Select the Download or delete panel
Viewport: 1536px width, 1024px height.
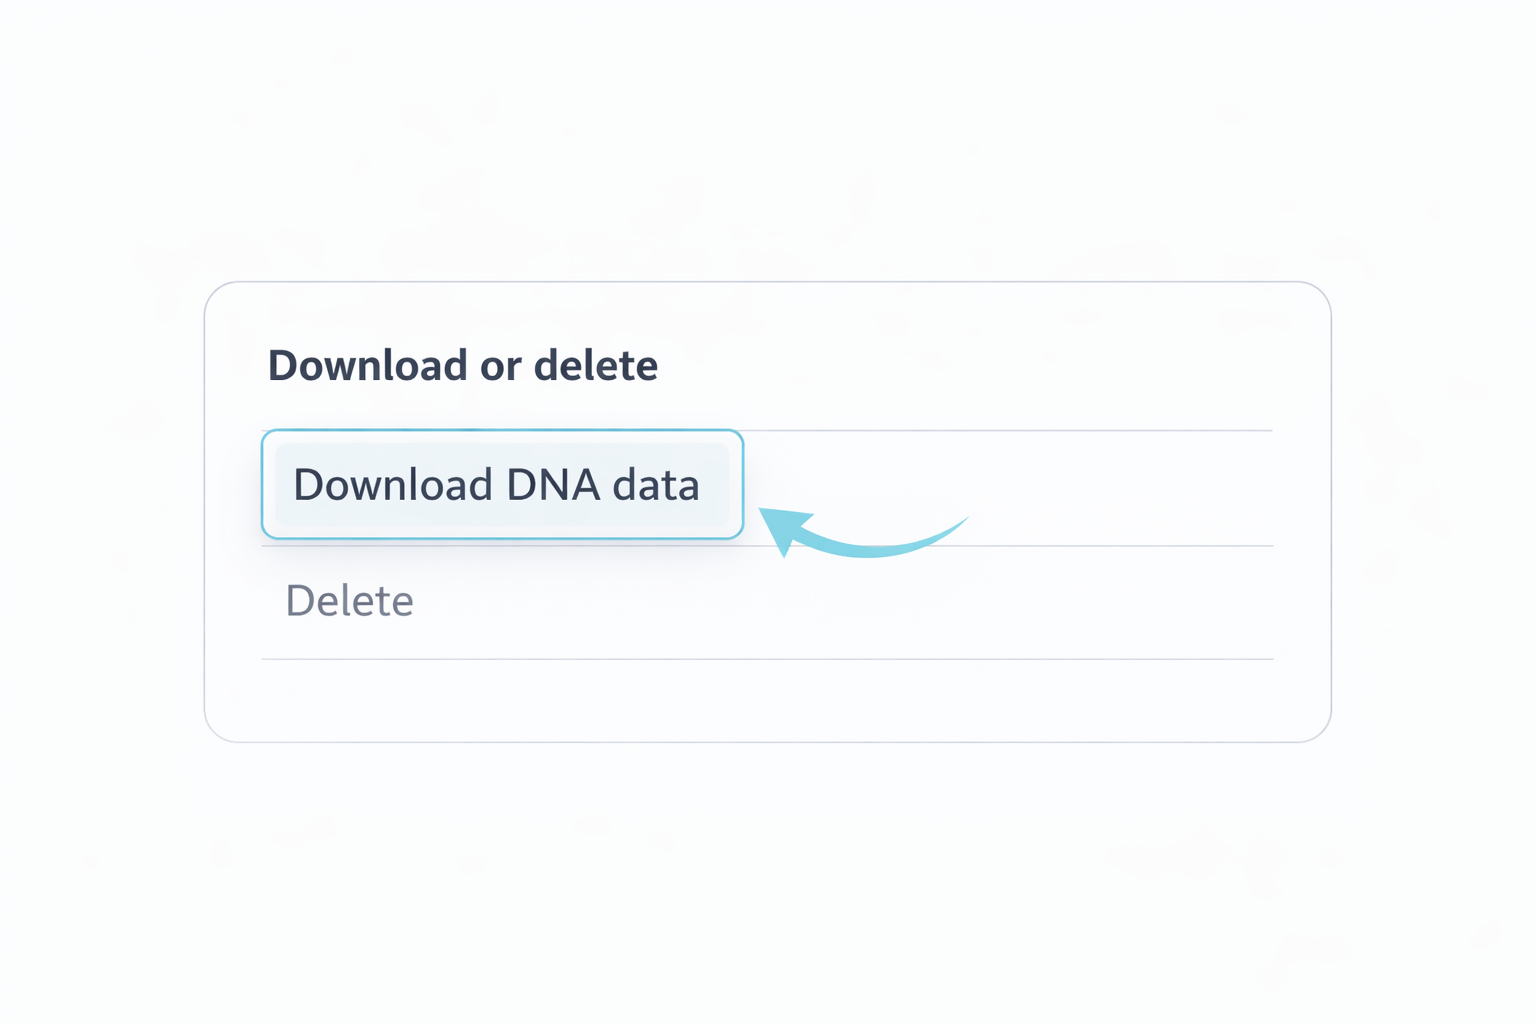[767, 510]
